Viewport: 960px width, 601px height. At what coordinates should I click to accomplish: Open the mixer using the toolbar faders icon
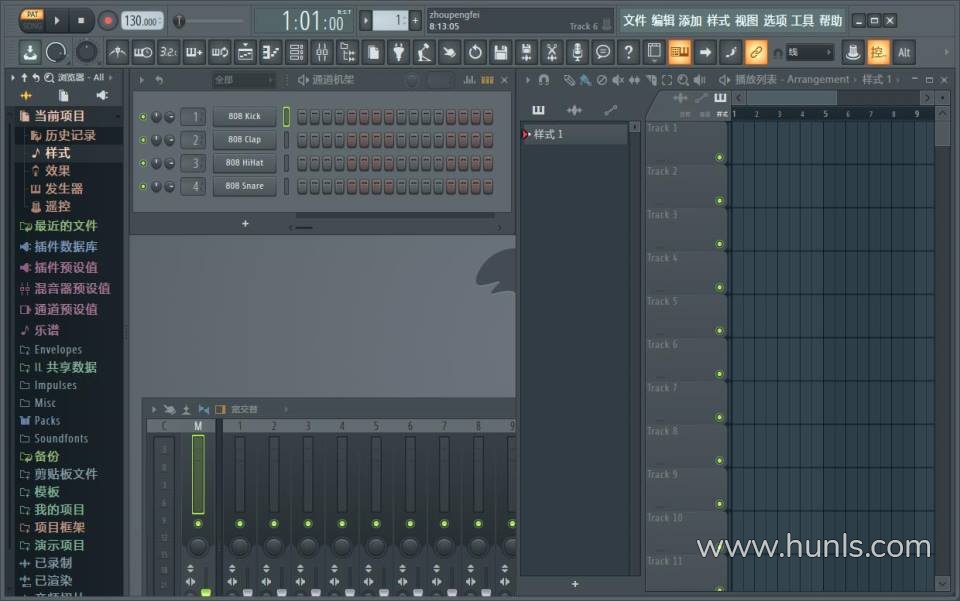click(x=322, y=53)
